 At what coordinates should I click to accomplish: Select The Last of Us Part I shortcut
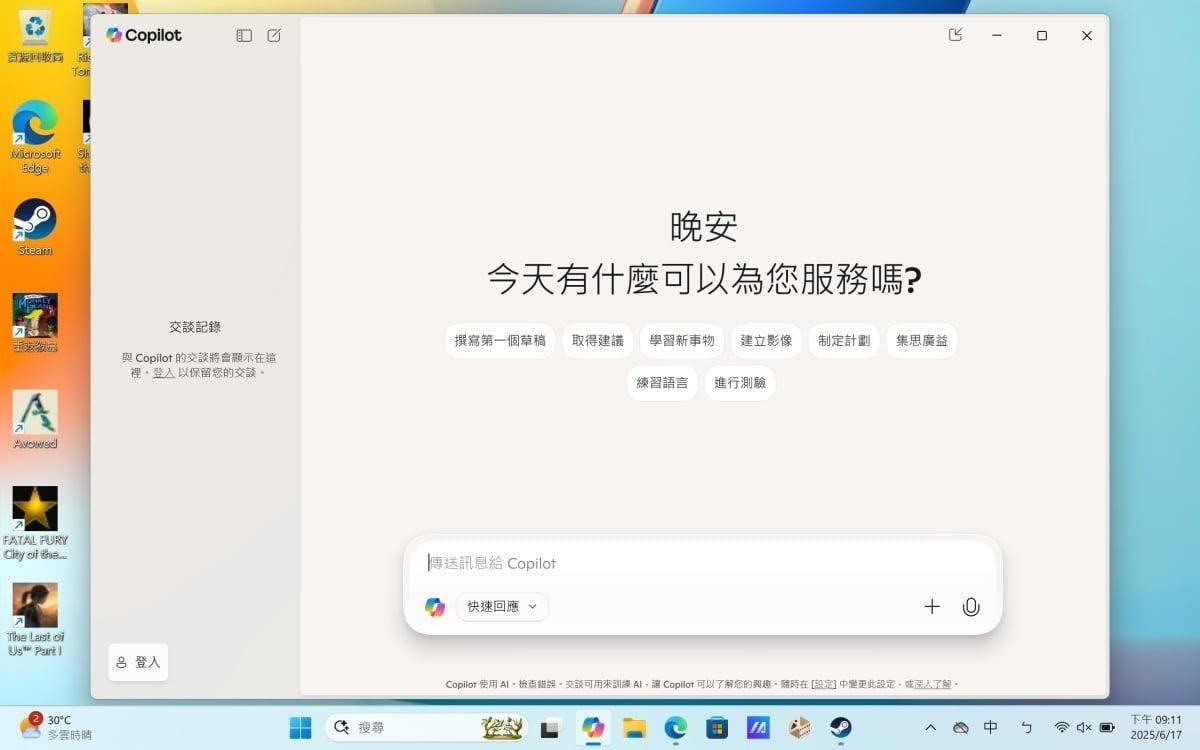[35, 620]
